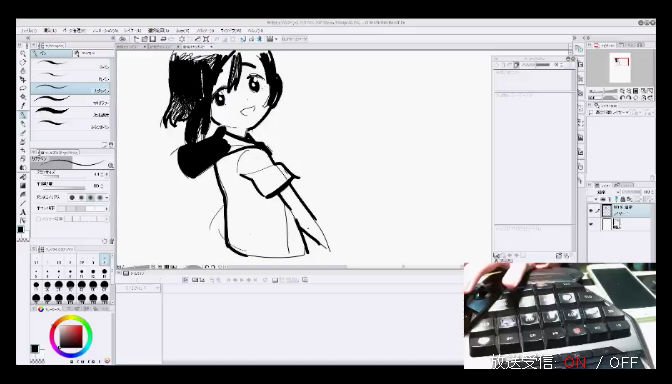The height and width of the screenshot is (384, 672).
Task: Toggle Snap to Grid in command bar
Action: tap(259, 39)
